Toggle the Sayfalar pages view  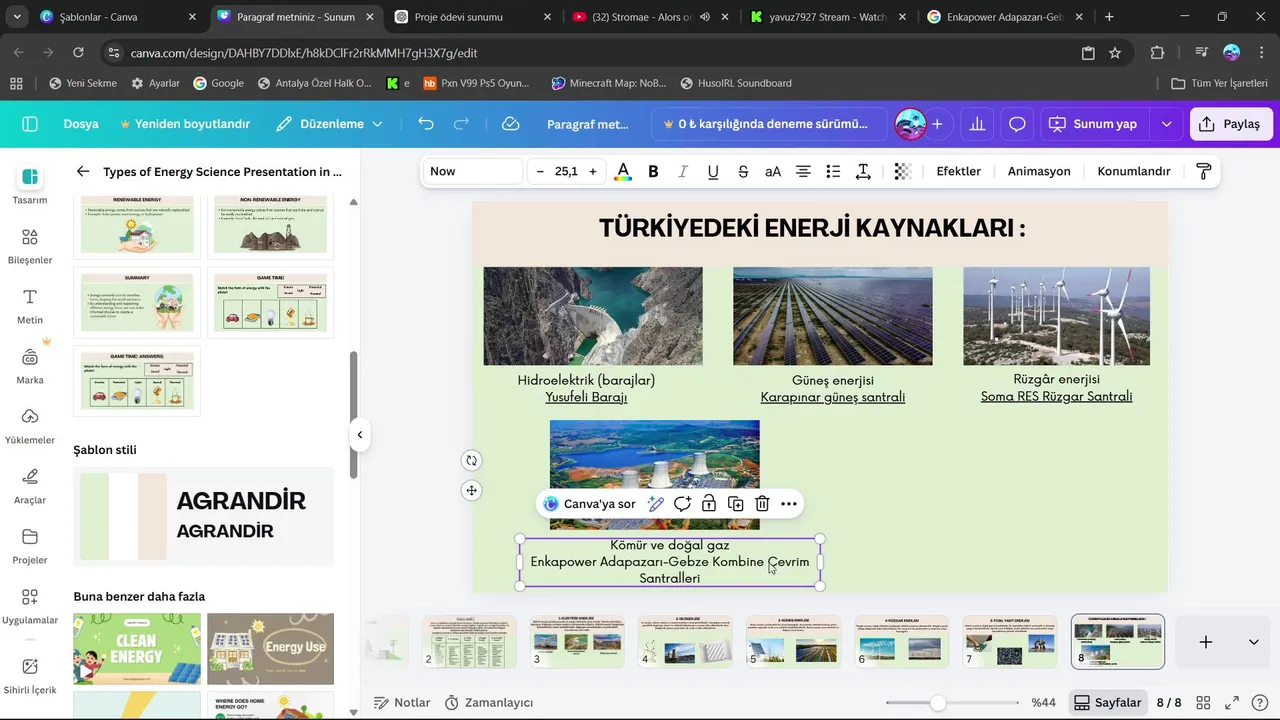click(1106, 703)
